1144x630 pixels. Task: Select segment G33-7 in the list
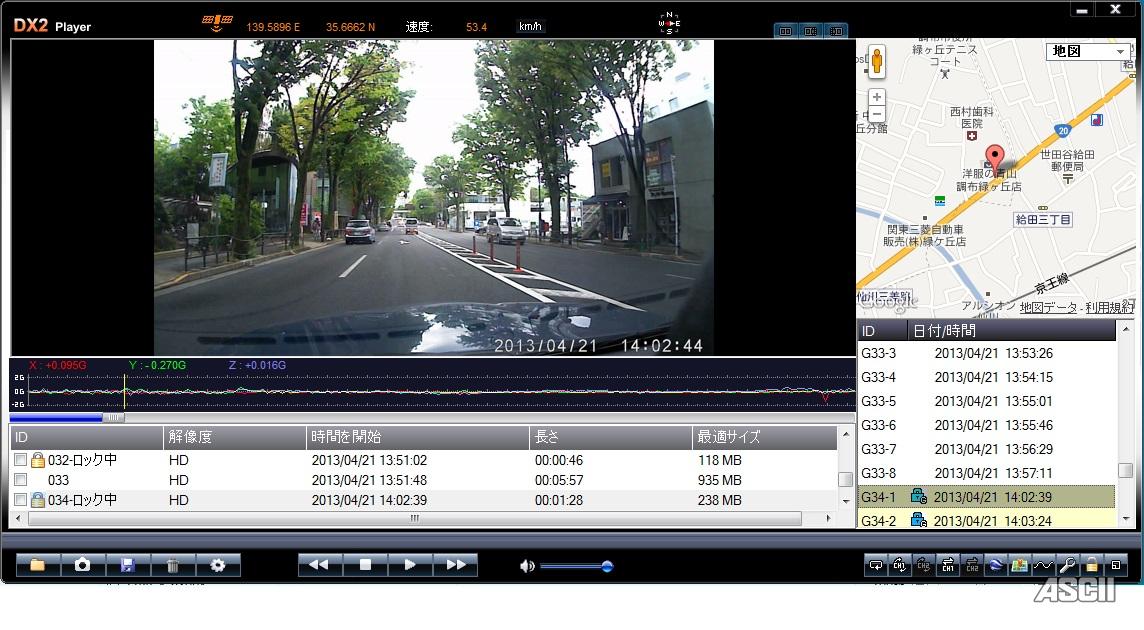point(986,449)
